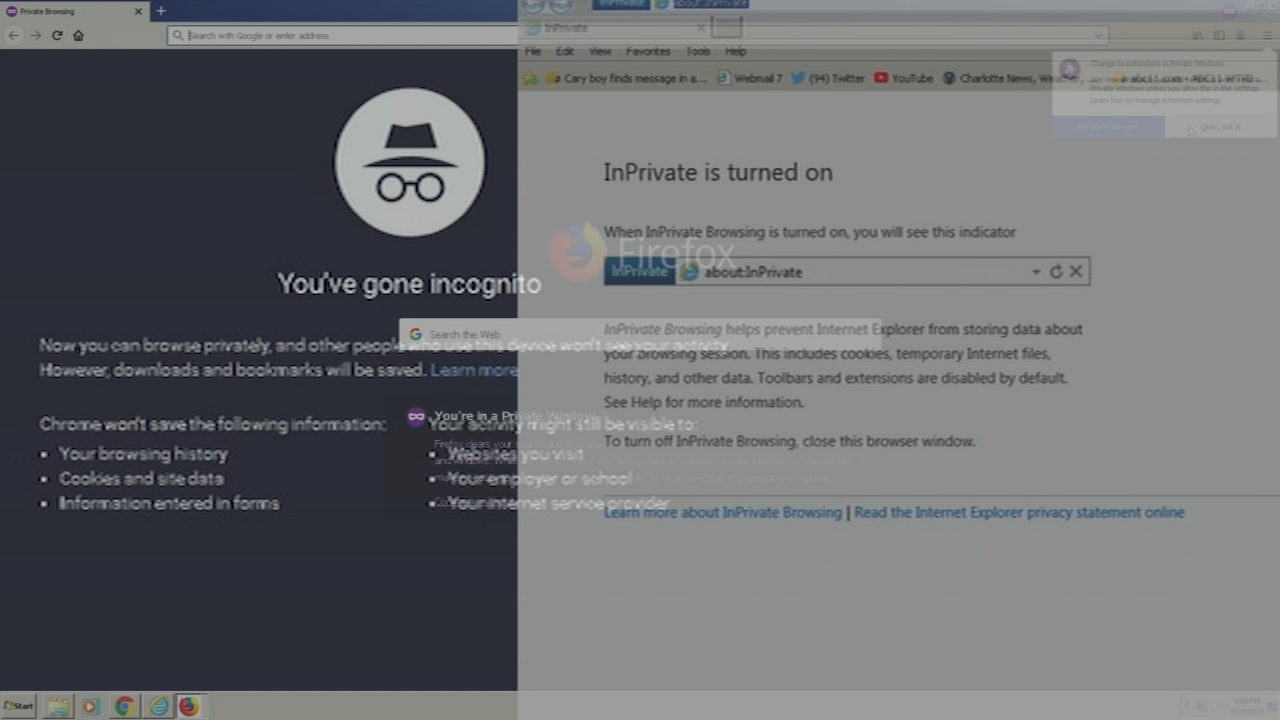The width and height of the screenshot is (1280, 720).
Task: Open the Tools menu
Action: click(x=698, y=51)
